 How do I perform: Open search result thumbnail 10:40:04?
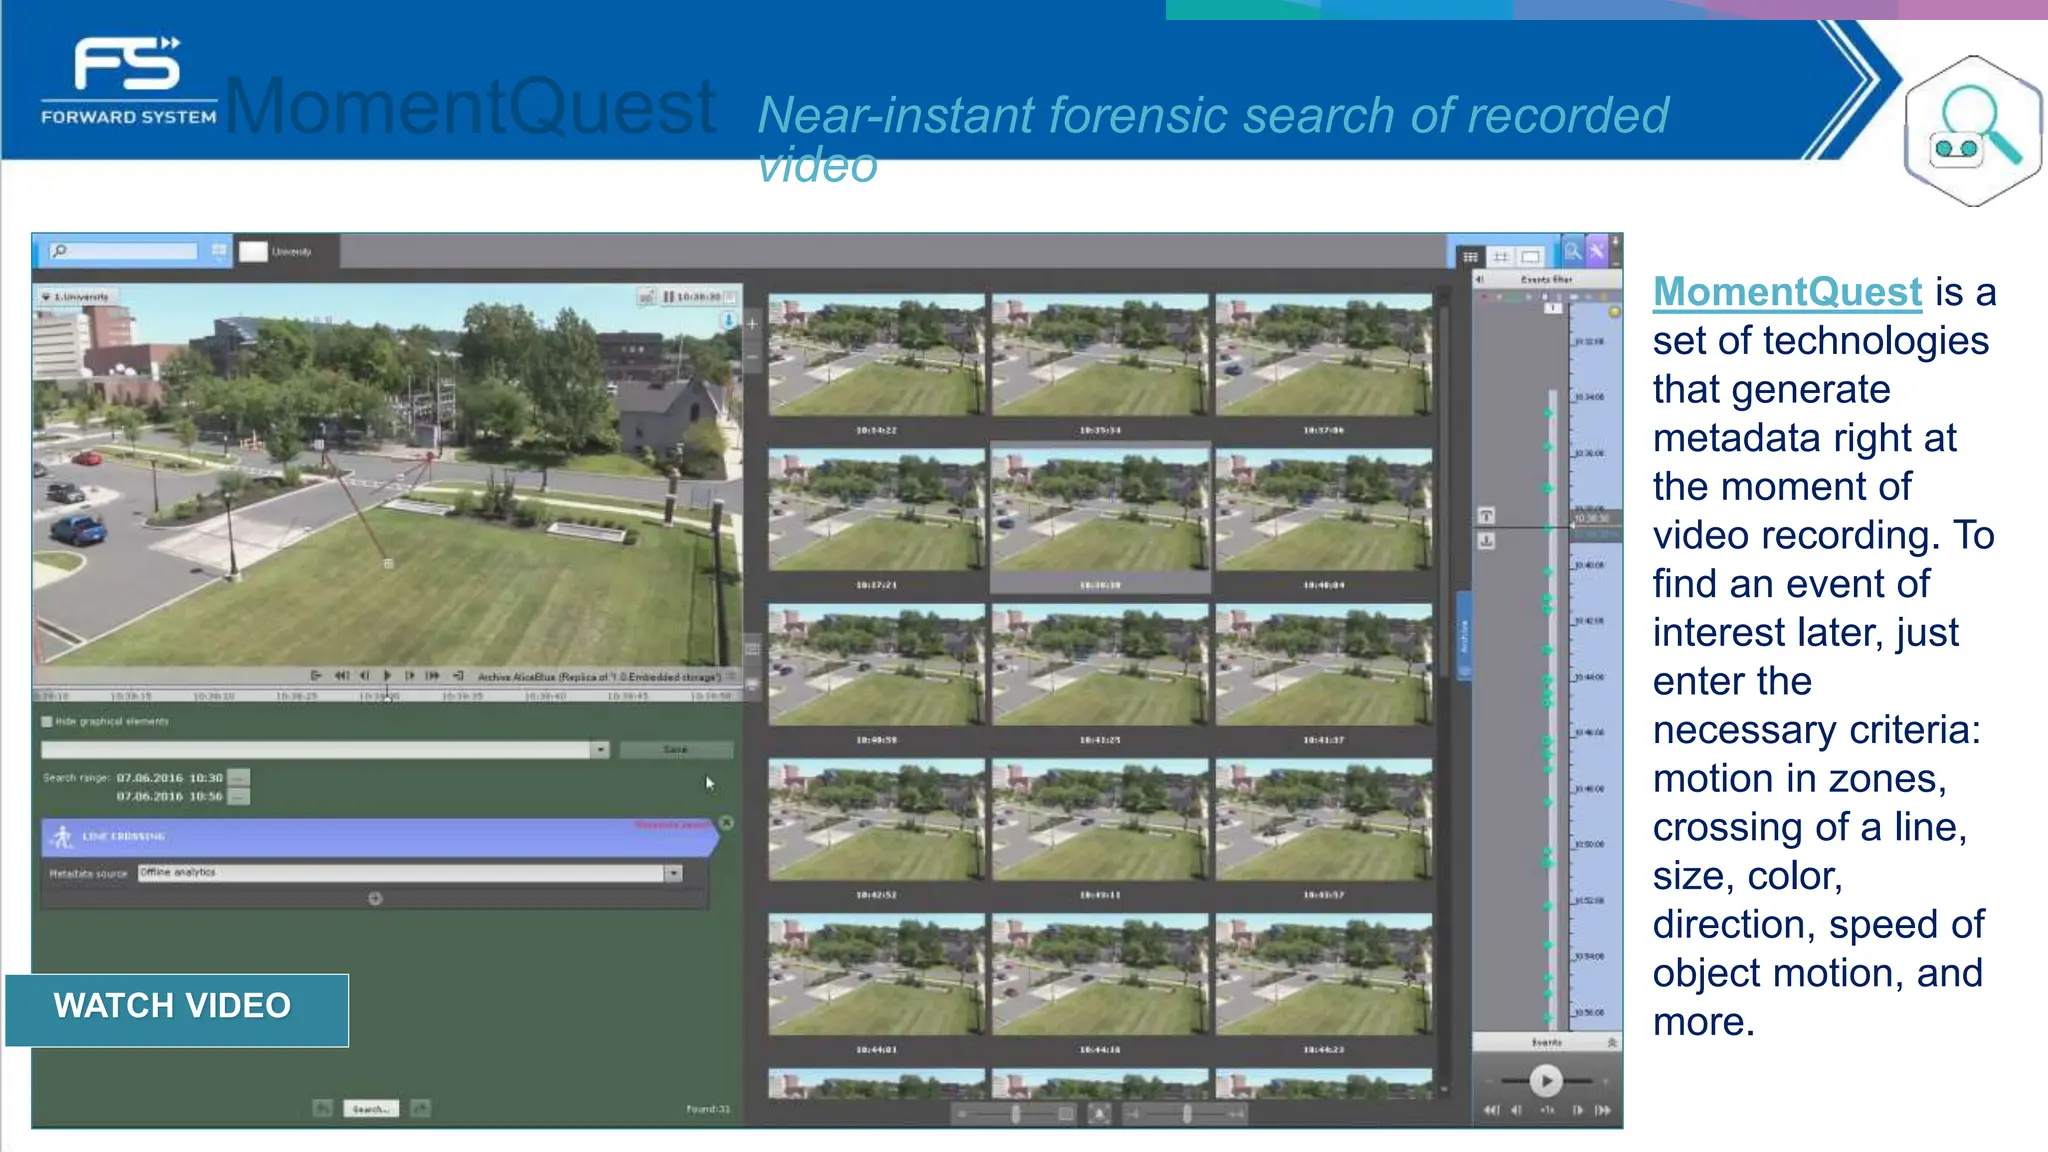coord(1324,510)
